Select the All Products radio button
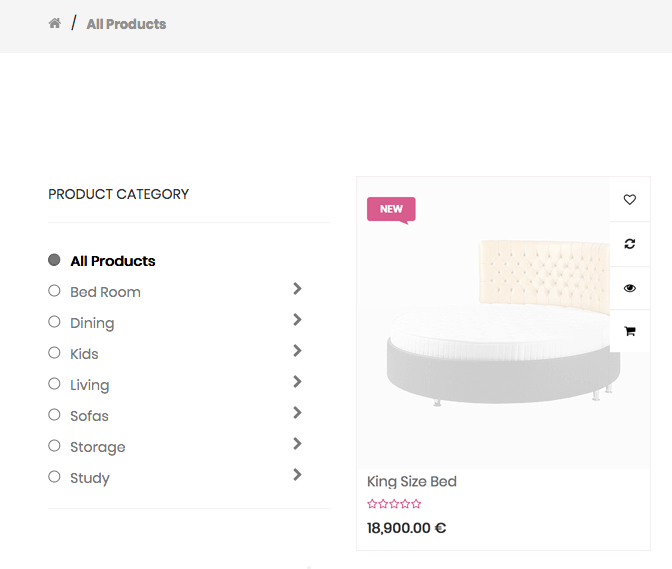672x569 pixels. (54, 260)
